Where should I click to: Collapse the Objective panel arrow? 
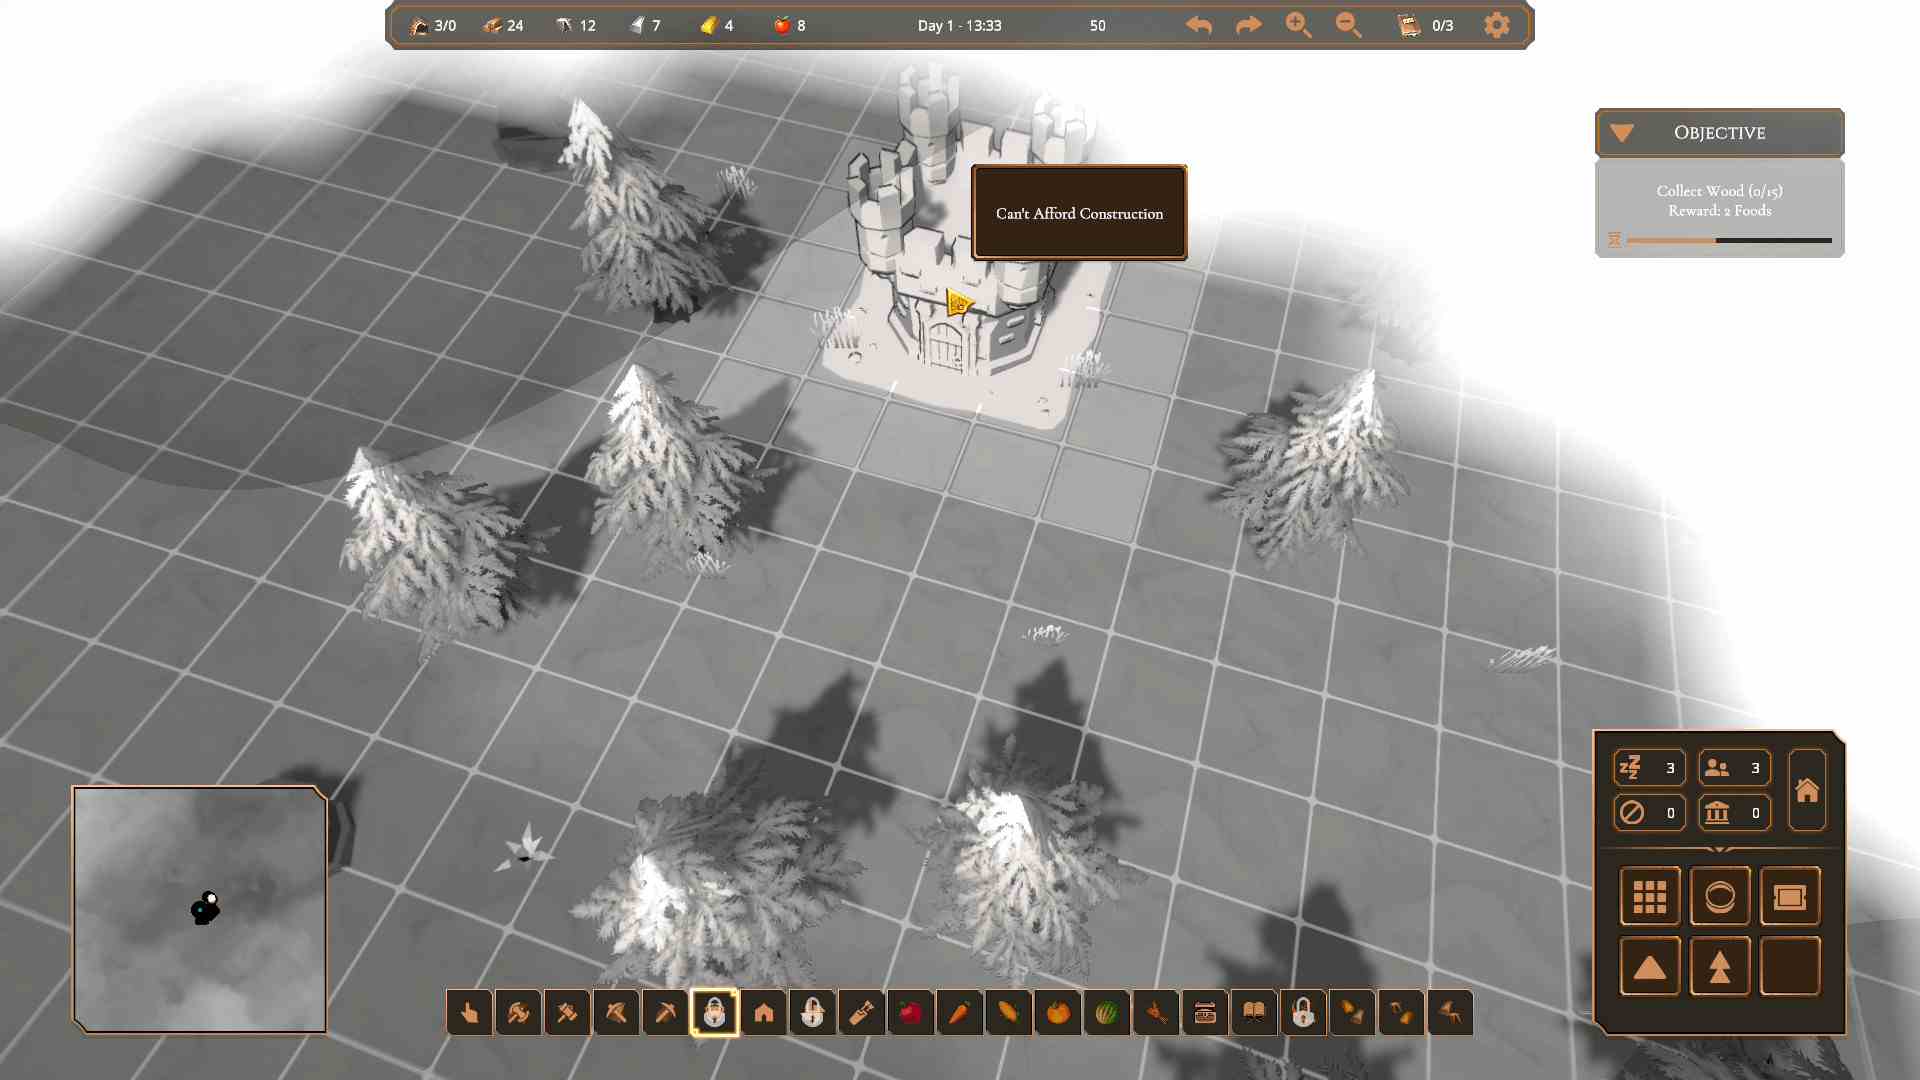point(1622,133)
